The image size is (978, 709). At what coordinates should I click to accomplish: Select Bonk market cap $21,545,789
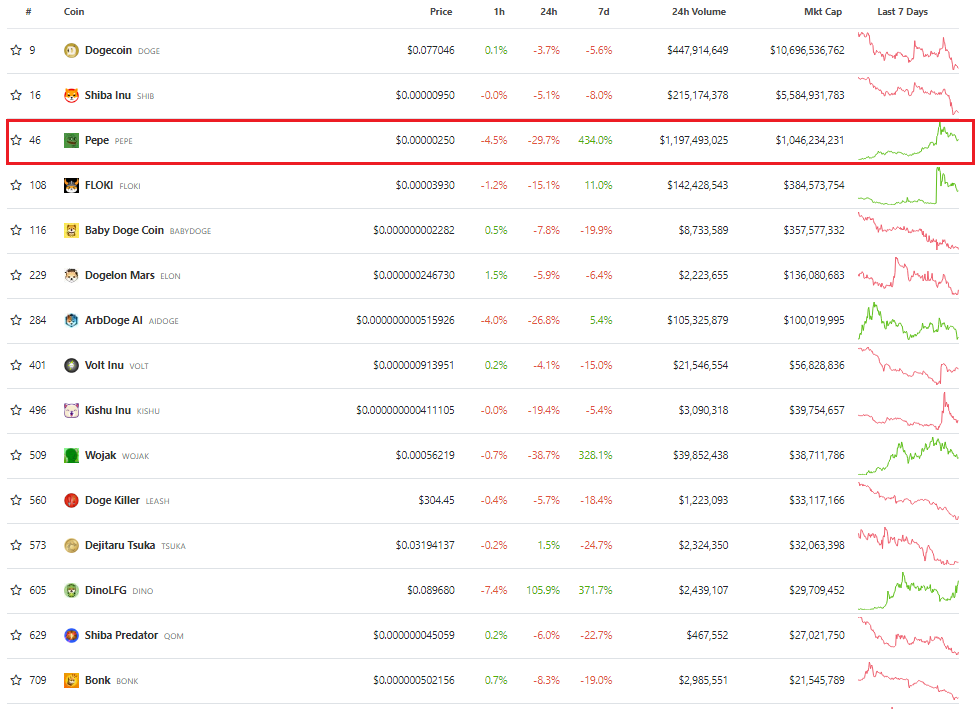(816, 680)
